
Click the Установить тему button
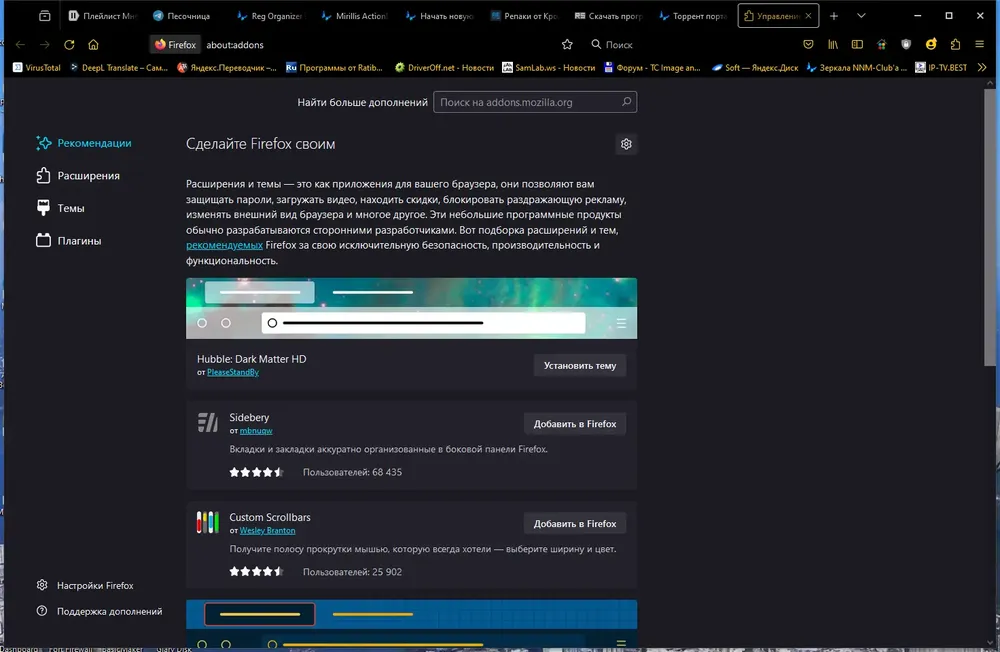[580, 366]
